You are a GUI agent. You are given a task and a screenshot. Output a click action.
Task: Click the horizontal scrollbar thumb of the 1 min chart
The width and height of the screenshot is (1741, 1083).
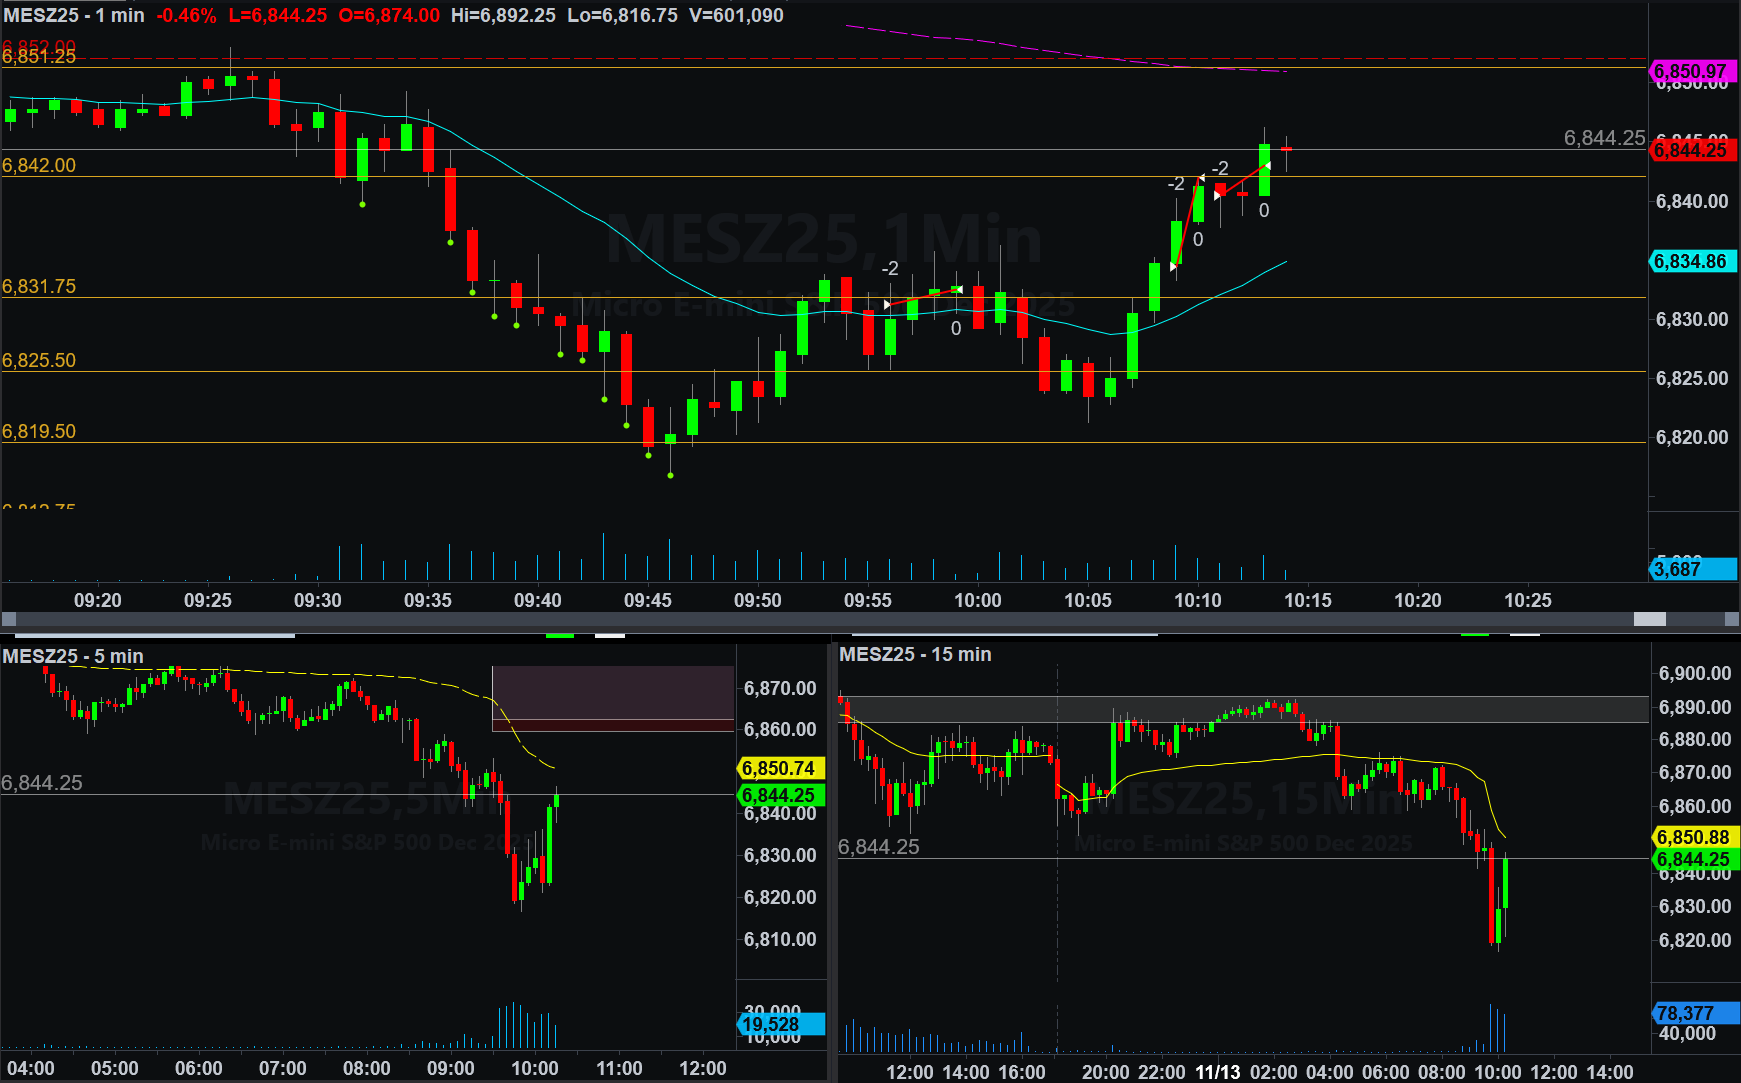pos(1649,619)
